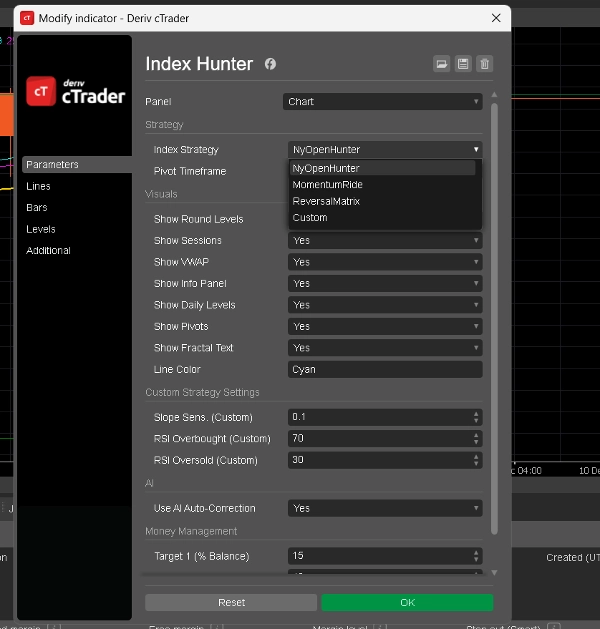Switch to the Parameters tab
The height and width of the screenshot is (629, 600).
tap(77, 164)
